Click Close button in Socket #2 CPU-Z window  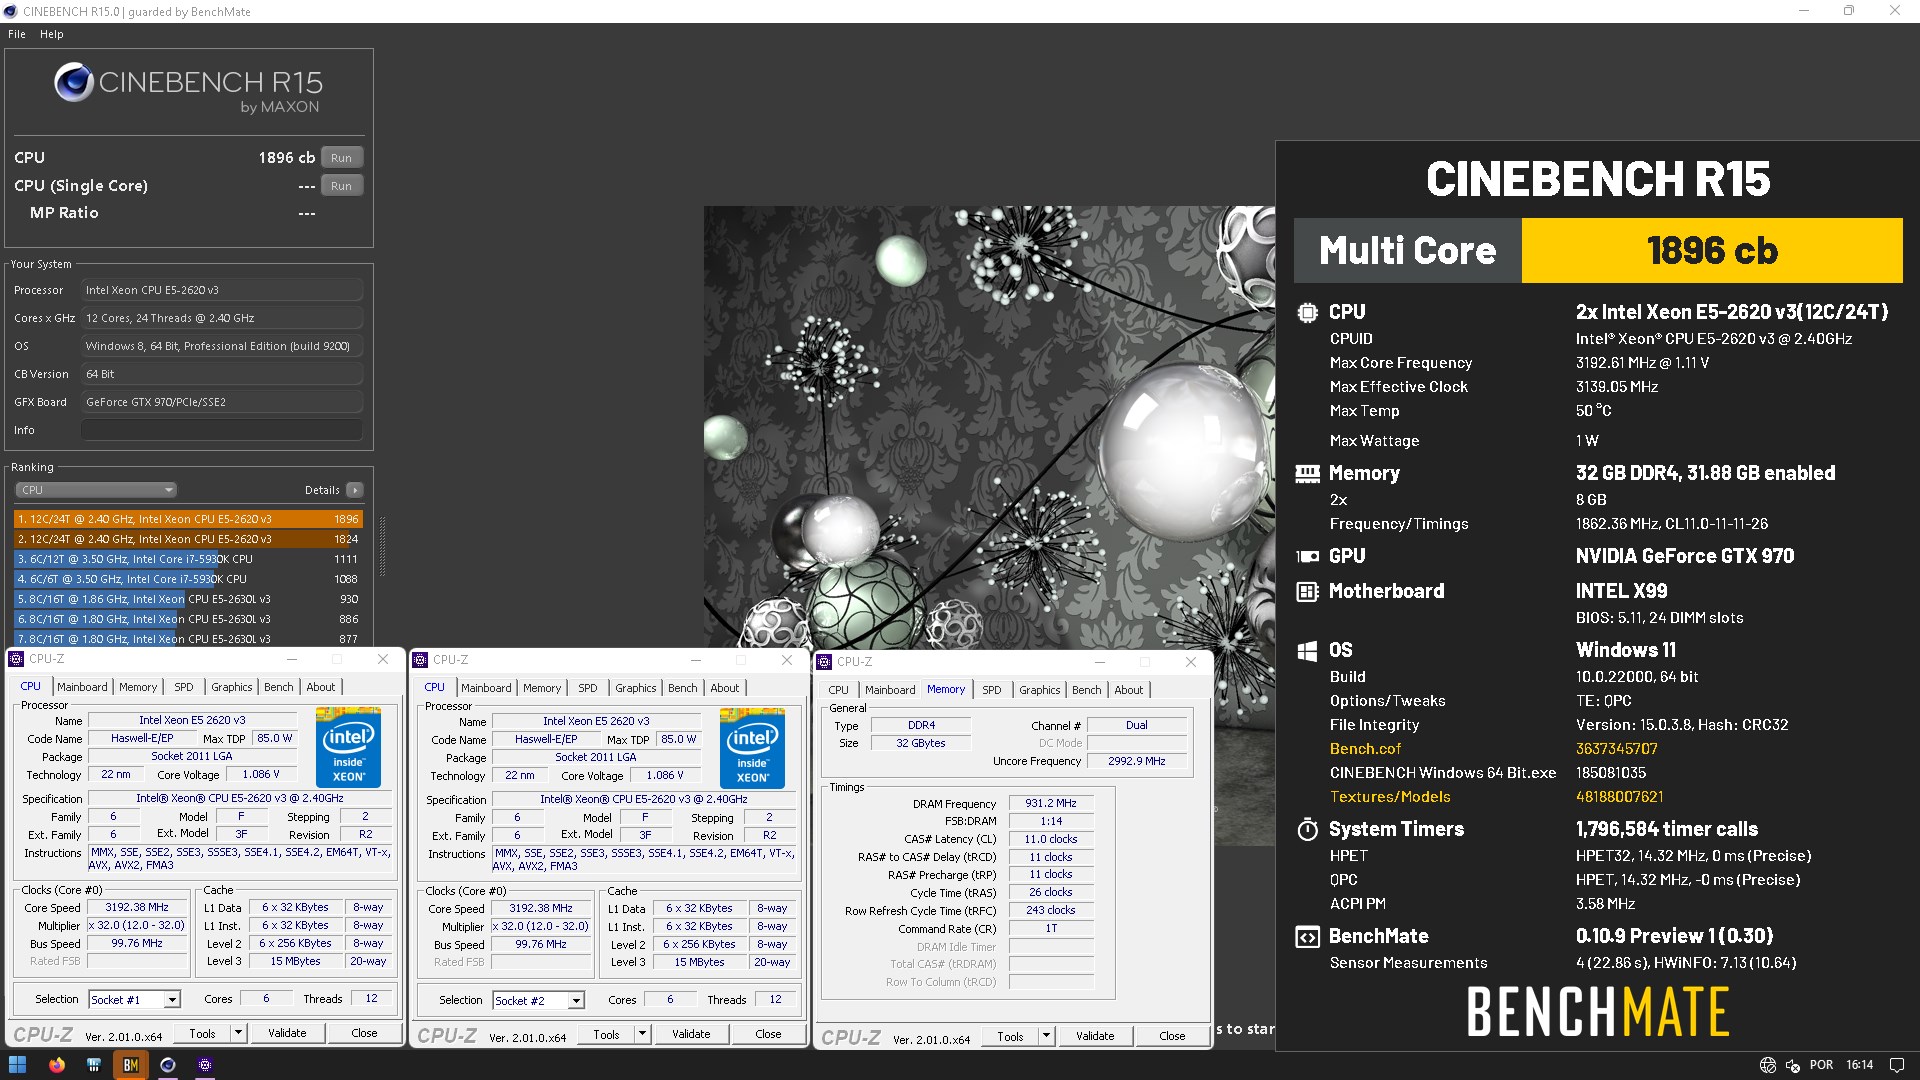[768, 1034]
